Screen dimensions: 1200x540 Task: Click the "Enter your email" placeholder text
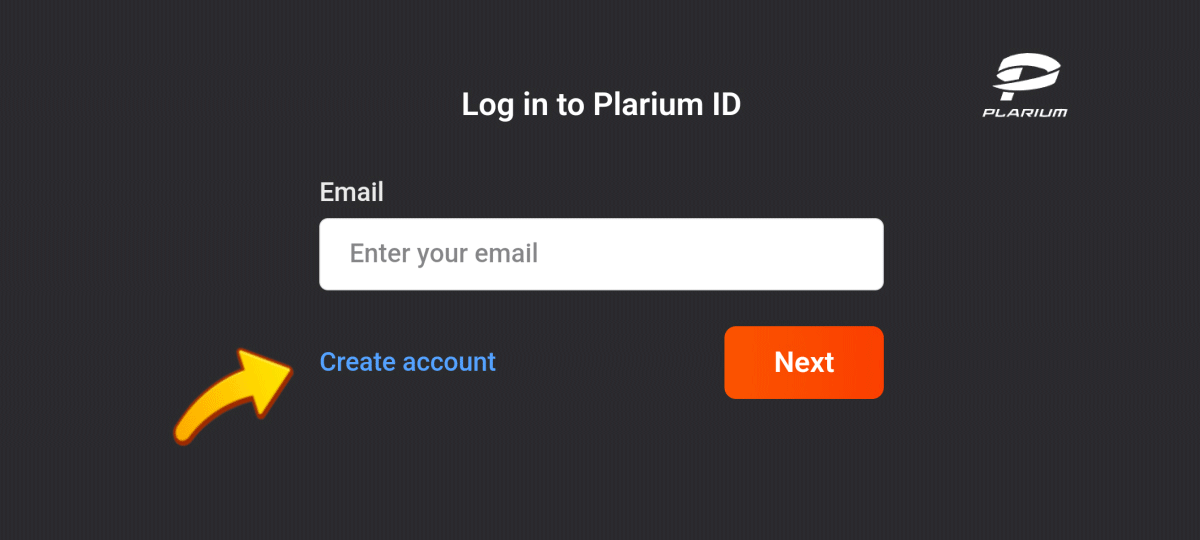tap(444, 254)
